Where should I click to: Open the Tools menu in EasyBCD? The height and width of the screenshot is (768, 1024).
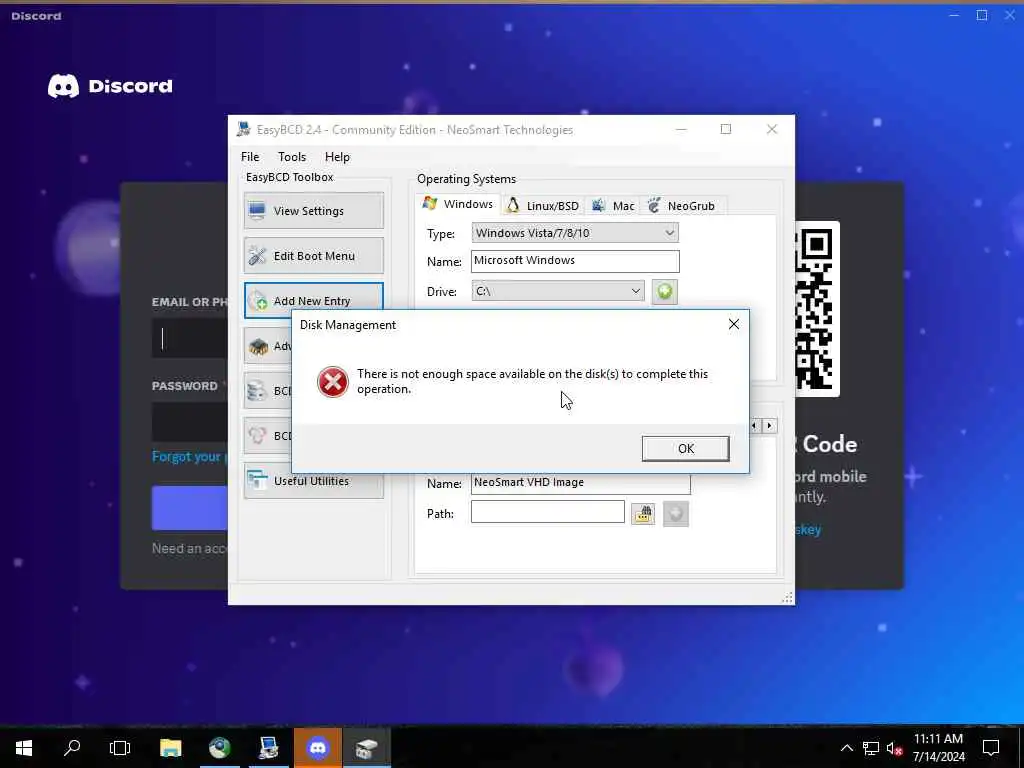292,157
